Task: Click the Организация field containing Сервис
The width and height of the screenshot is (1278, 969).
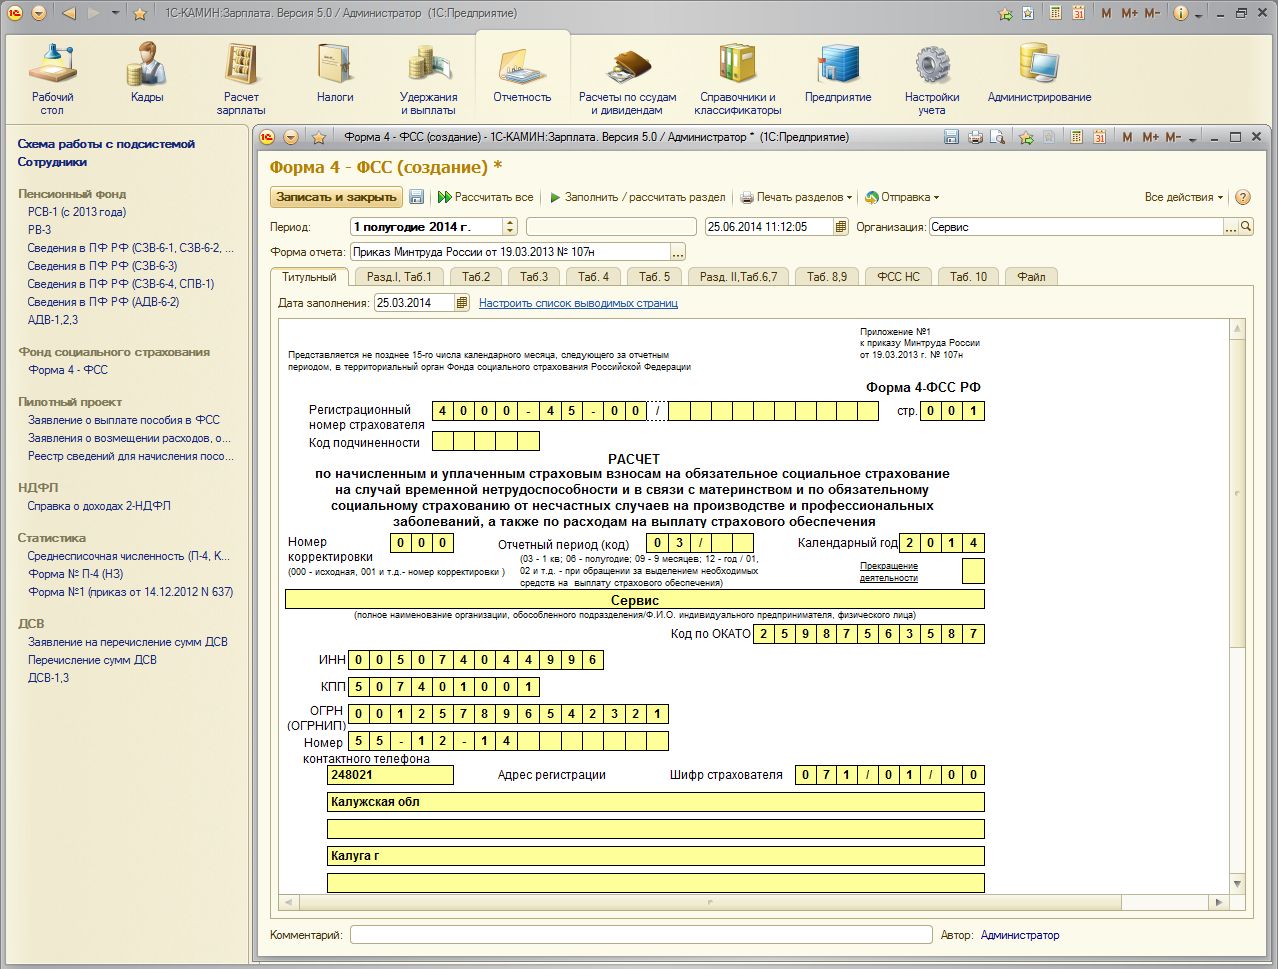Action: point(1076,227)
